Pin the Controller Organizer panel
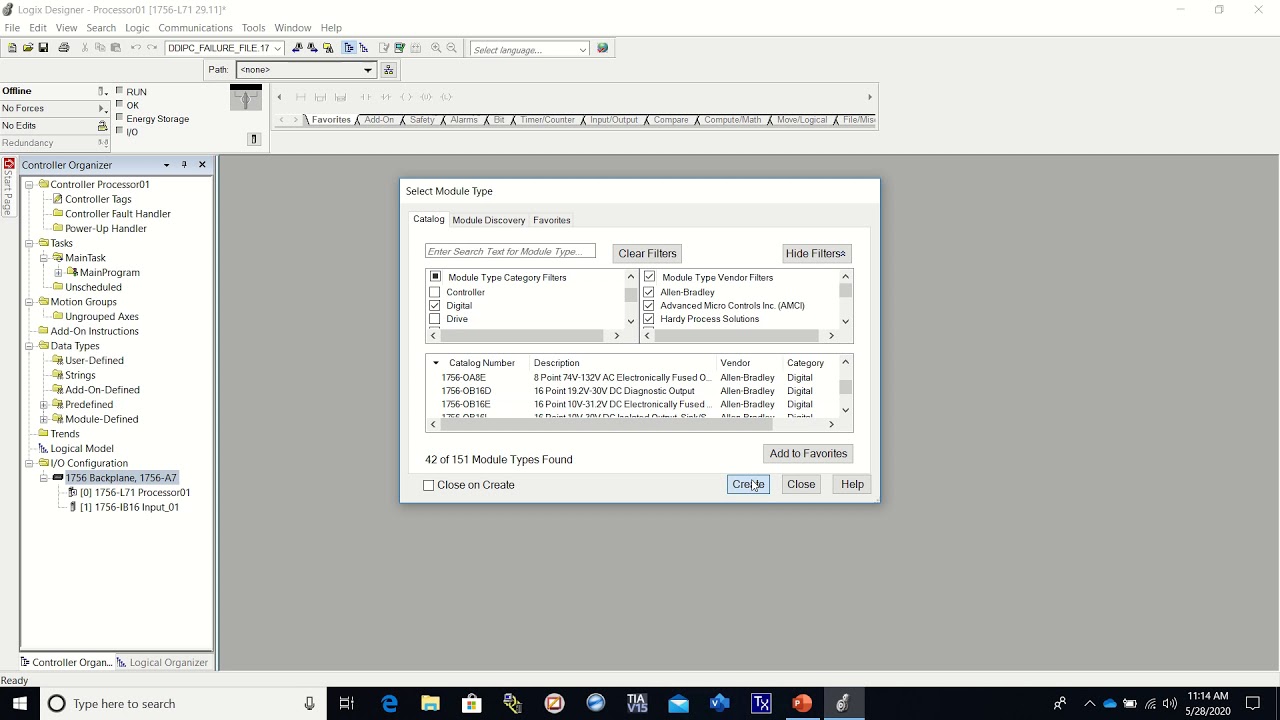This screenshot has width=1280, height=720. click(184, 165)
